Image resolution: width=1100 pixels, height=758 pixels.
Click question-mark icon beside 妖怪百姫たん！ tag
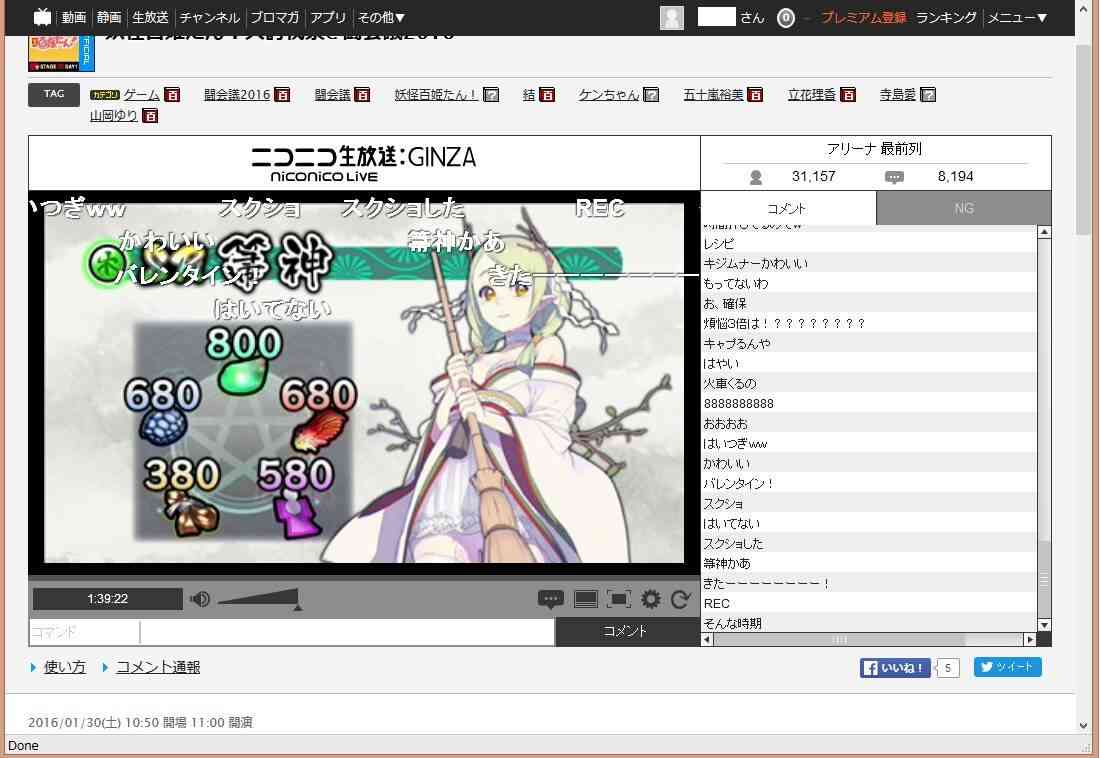pos(491,95)
